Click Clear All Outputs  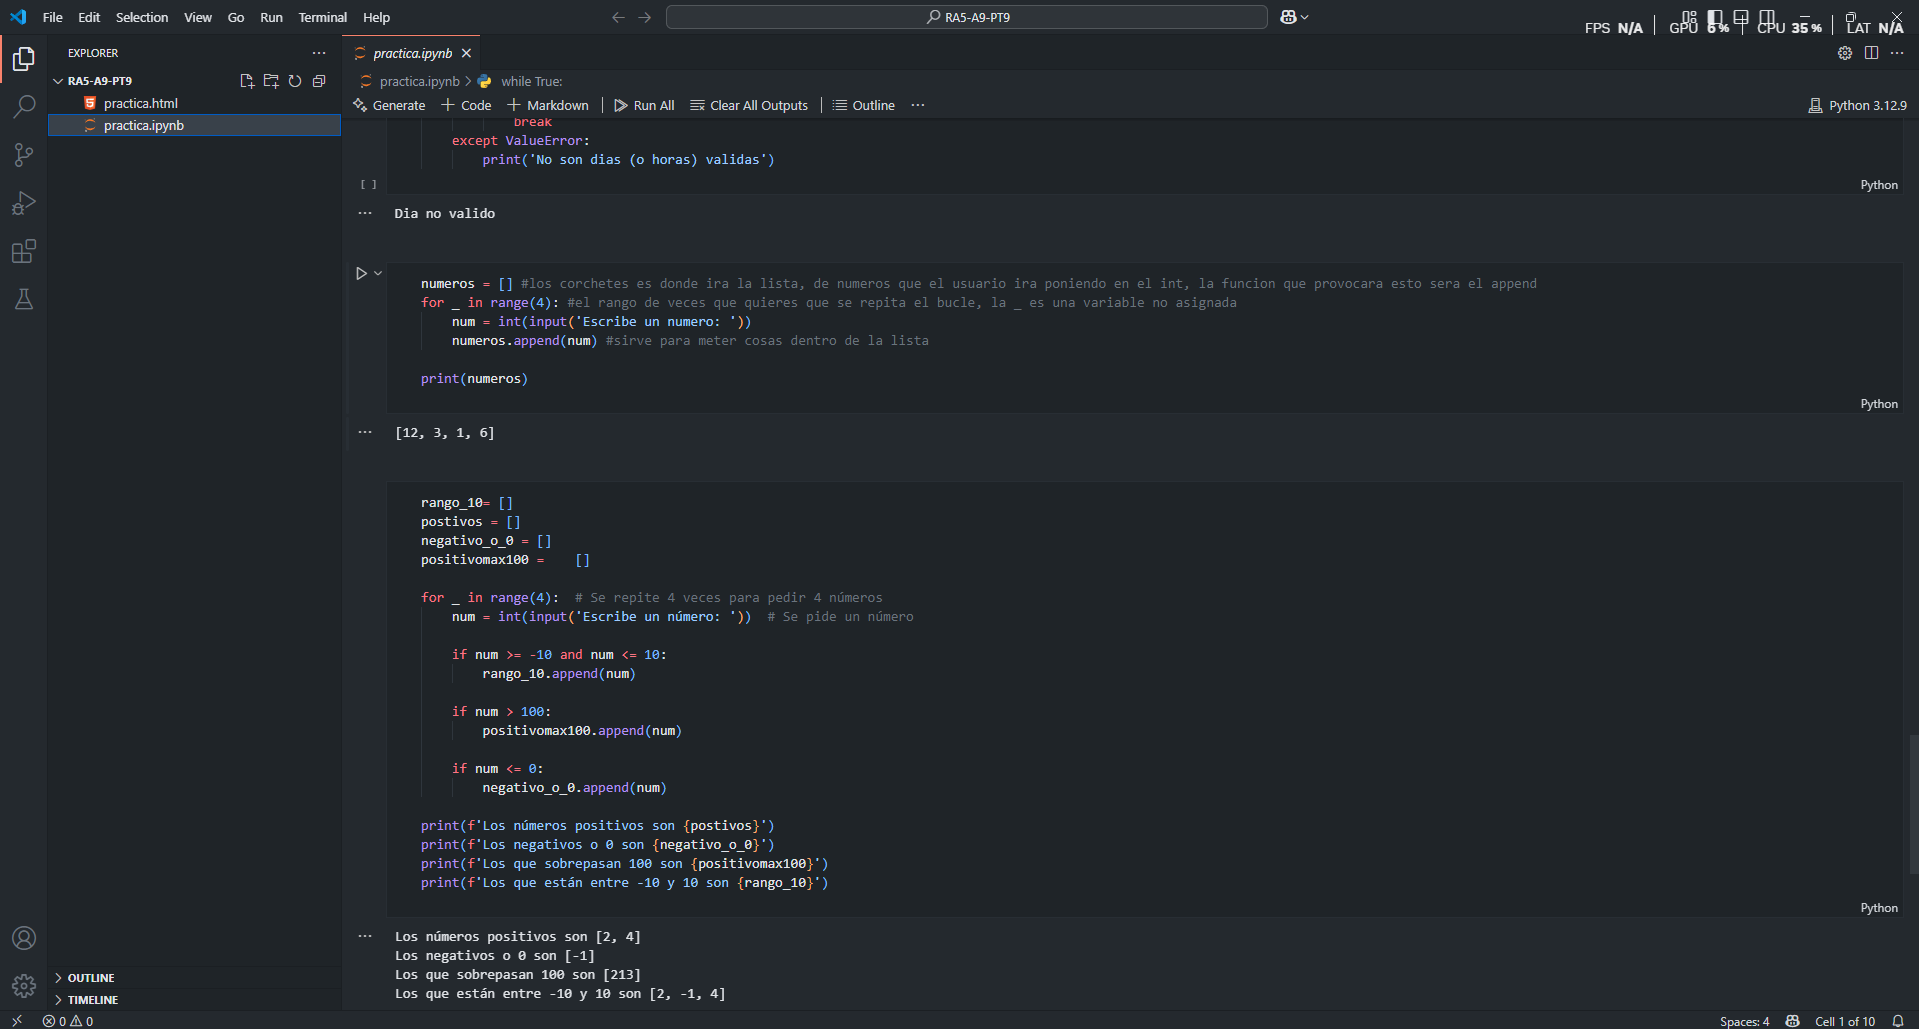point(749,105)
